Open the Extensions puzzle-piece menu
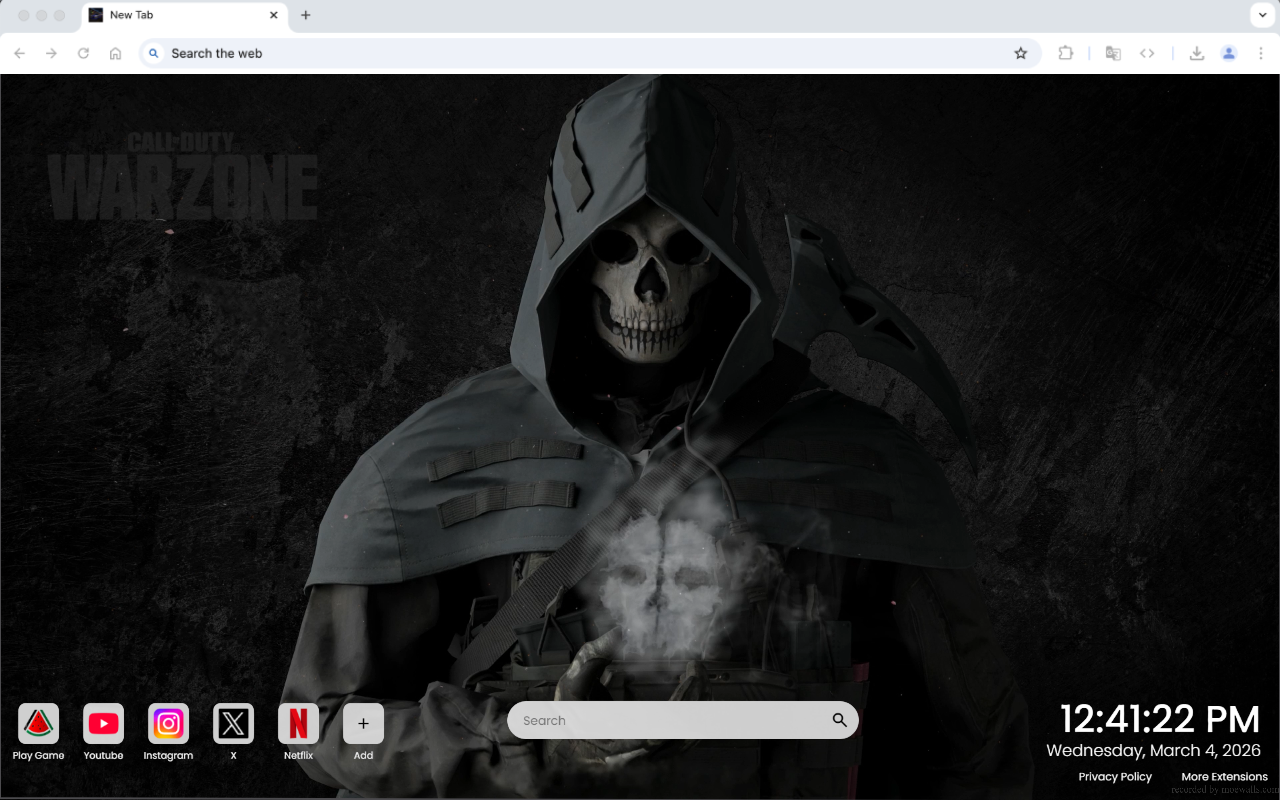This screenshot has height=800, width=1280. [1065, 53]
